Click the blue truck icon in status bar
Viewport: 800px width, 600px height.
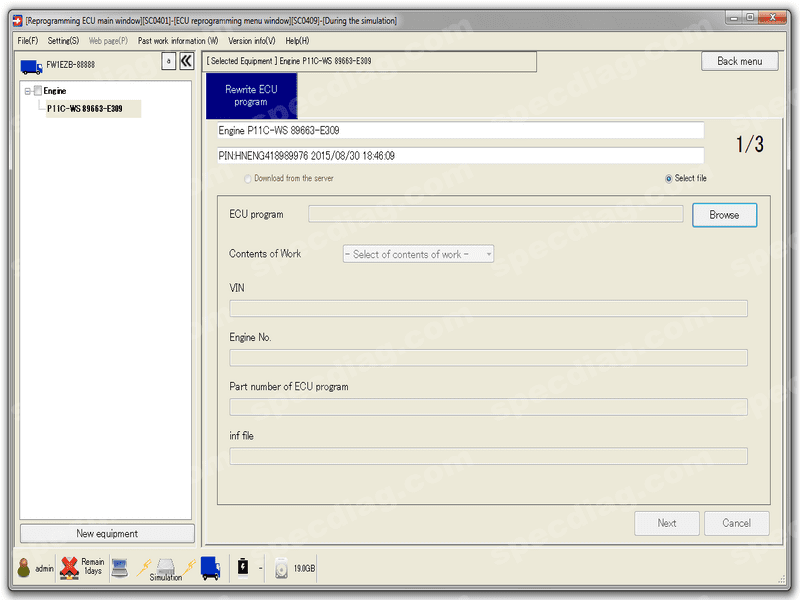click(x=210, y=568)
